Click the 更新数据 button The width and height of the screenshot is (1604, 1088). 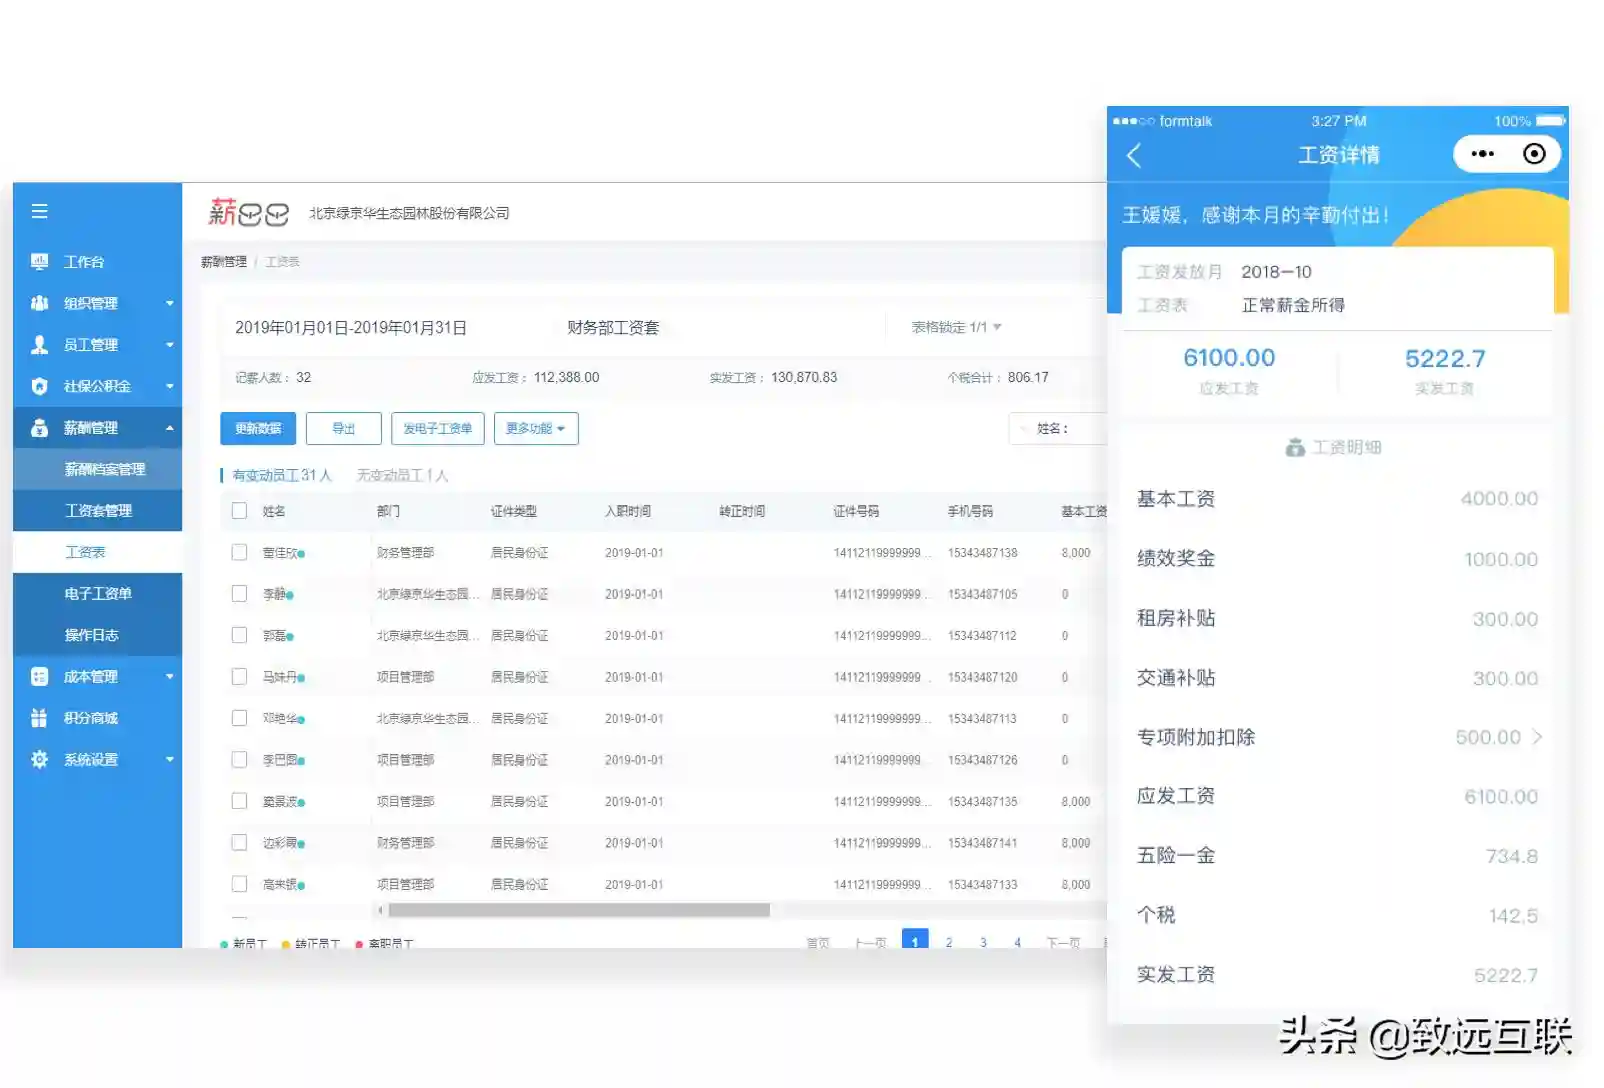point(258,429)
